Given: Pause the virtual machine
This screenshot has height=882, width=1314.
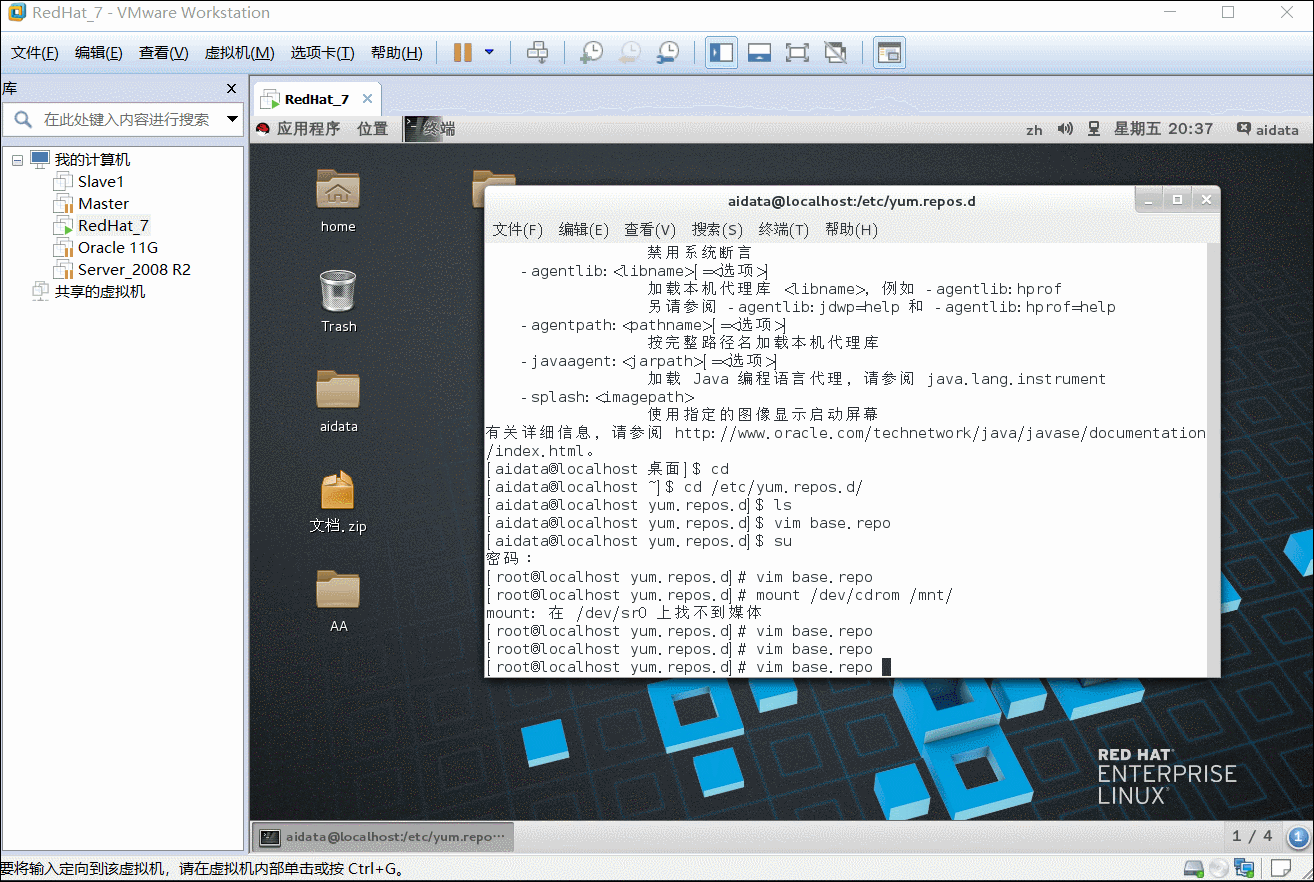Looking at the screenshot, I should (462, 53).
